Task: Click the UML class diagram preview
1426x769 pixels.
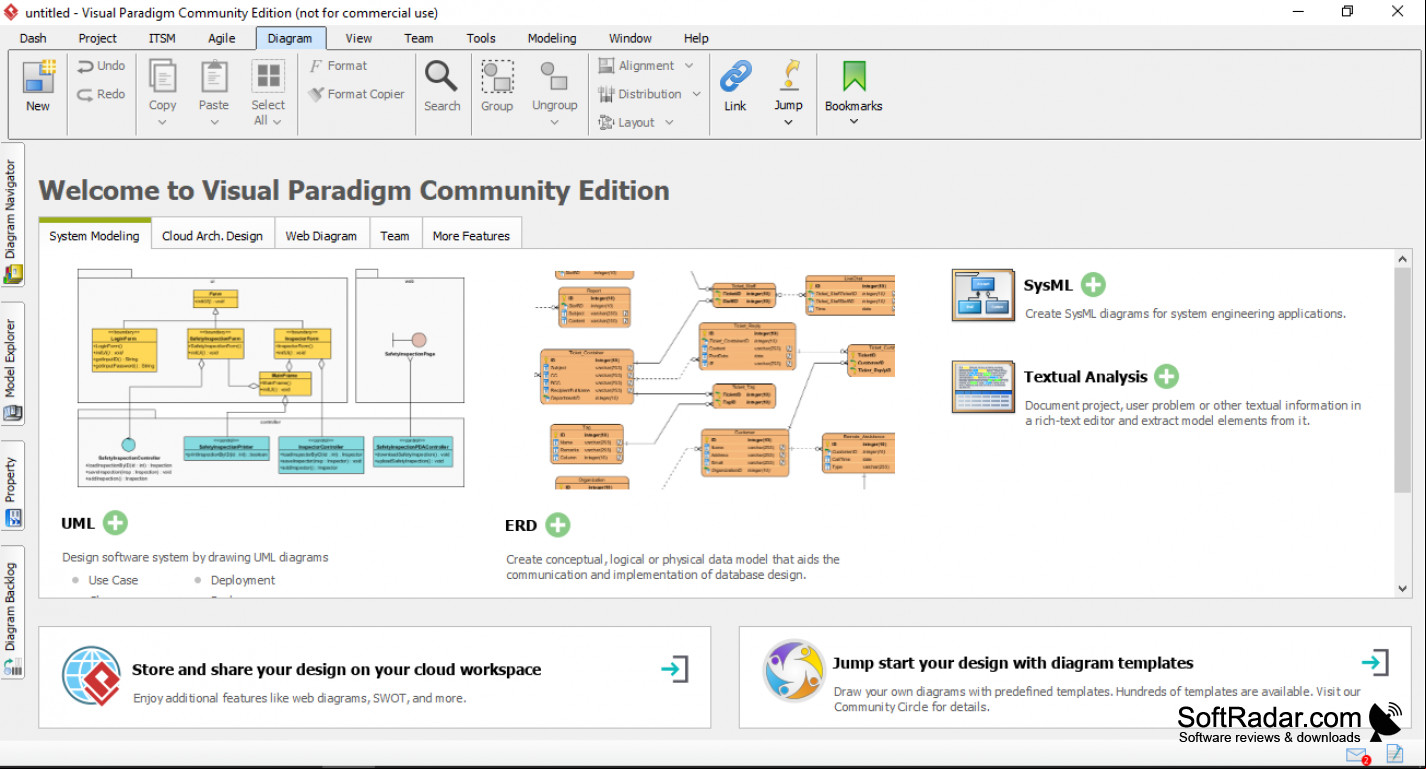Action: [x=270, y=378]
